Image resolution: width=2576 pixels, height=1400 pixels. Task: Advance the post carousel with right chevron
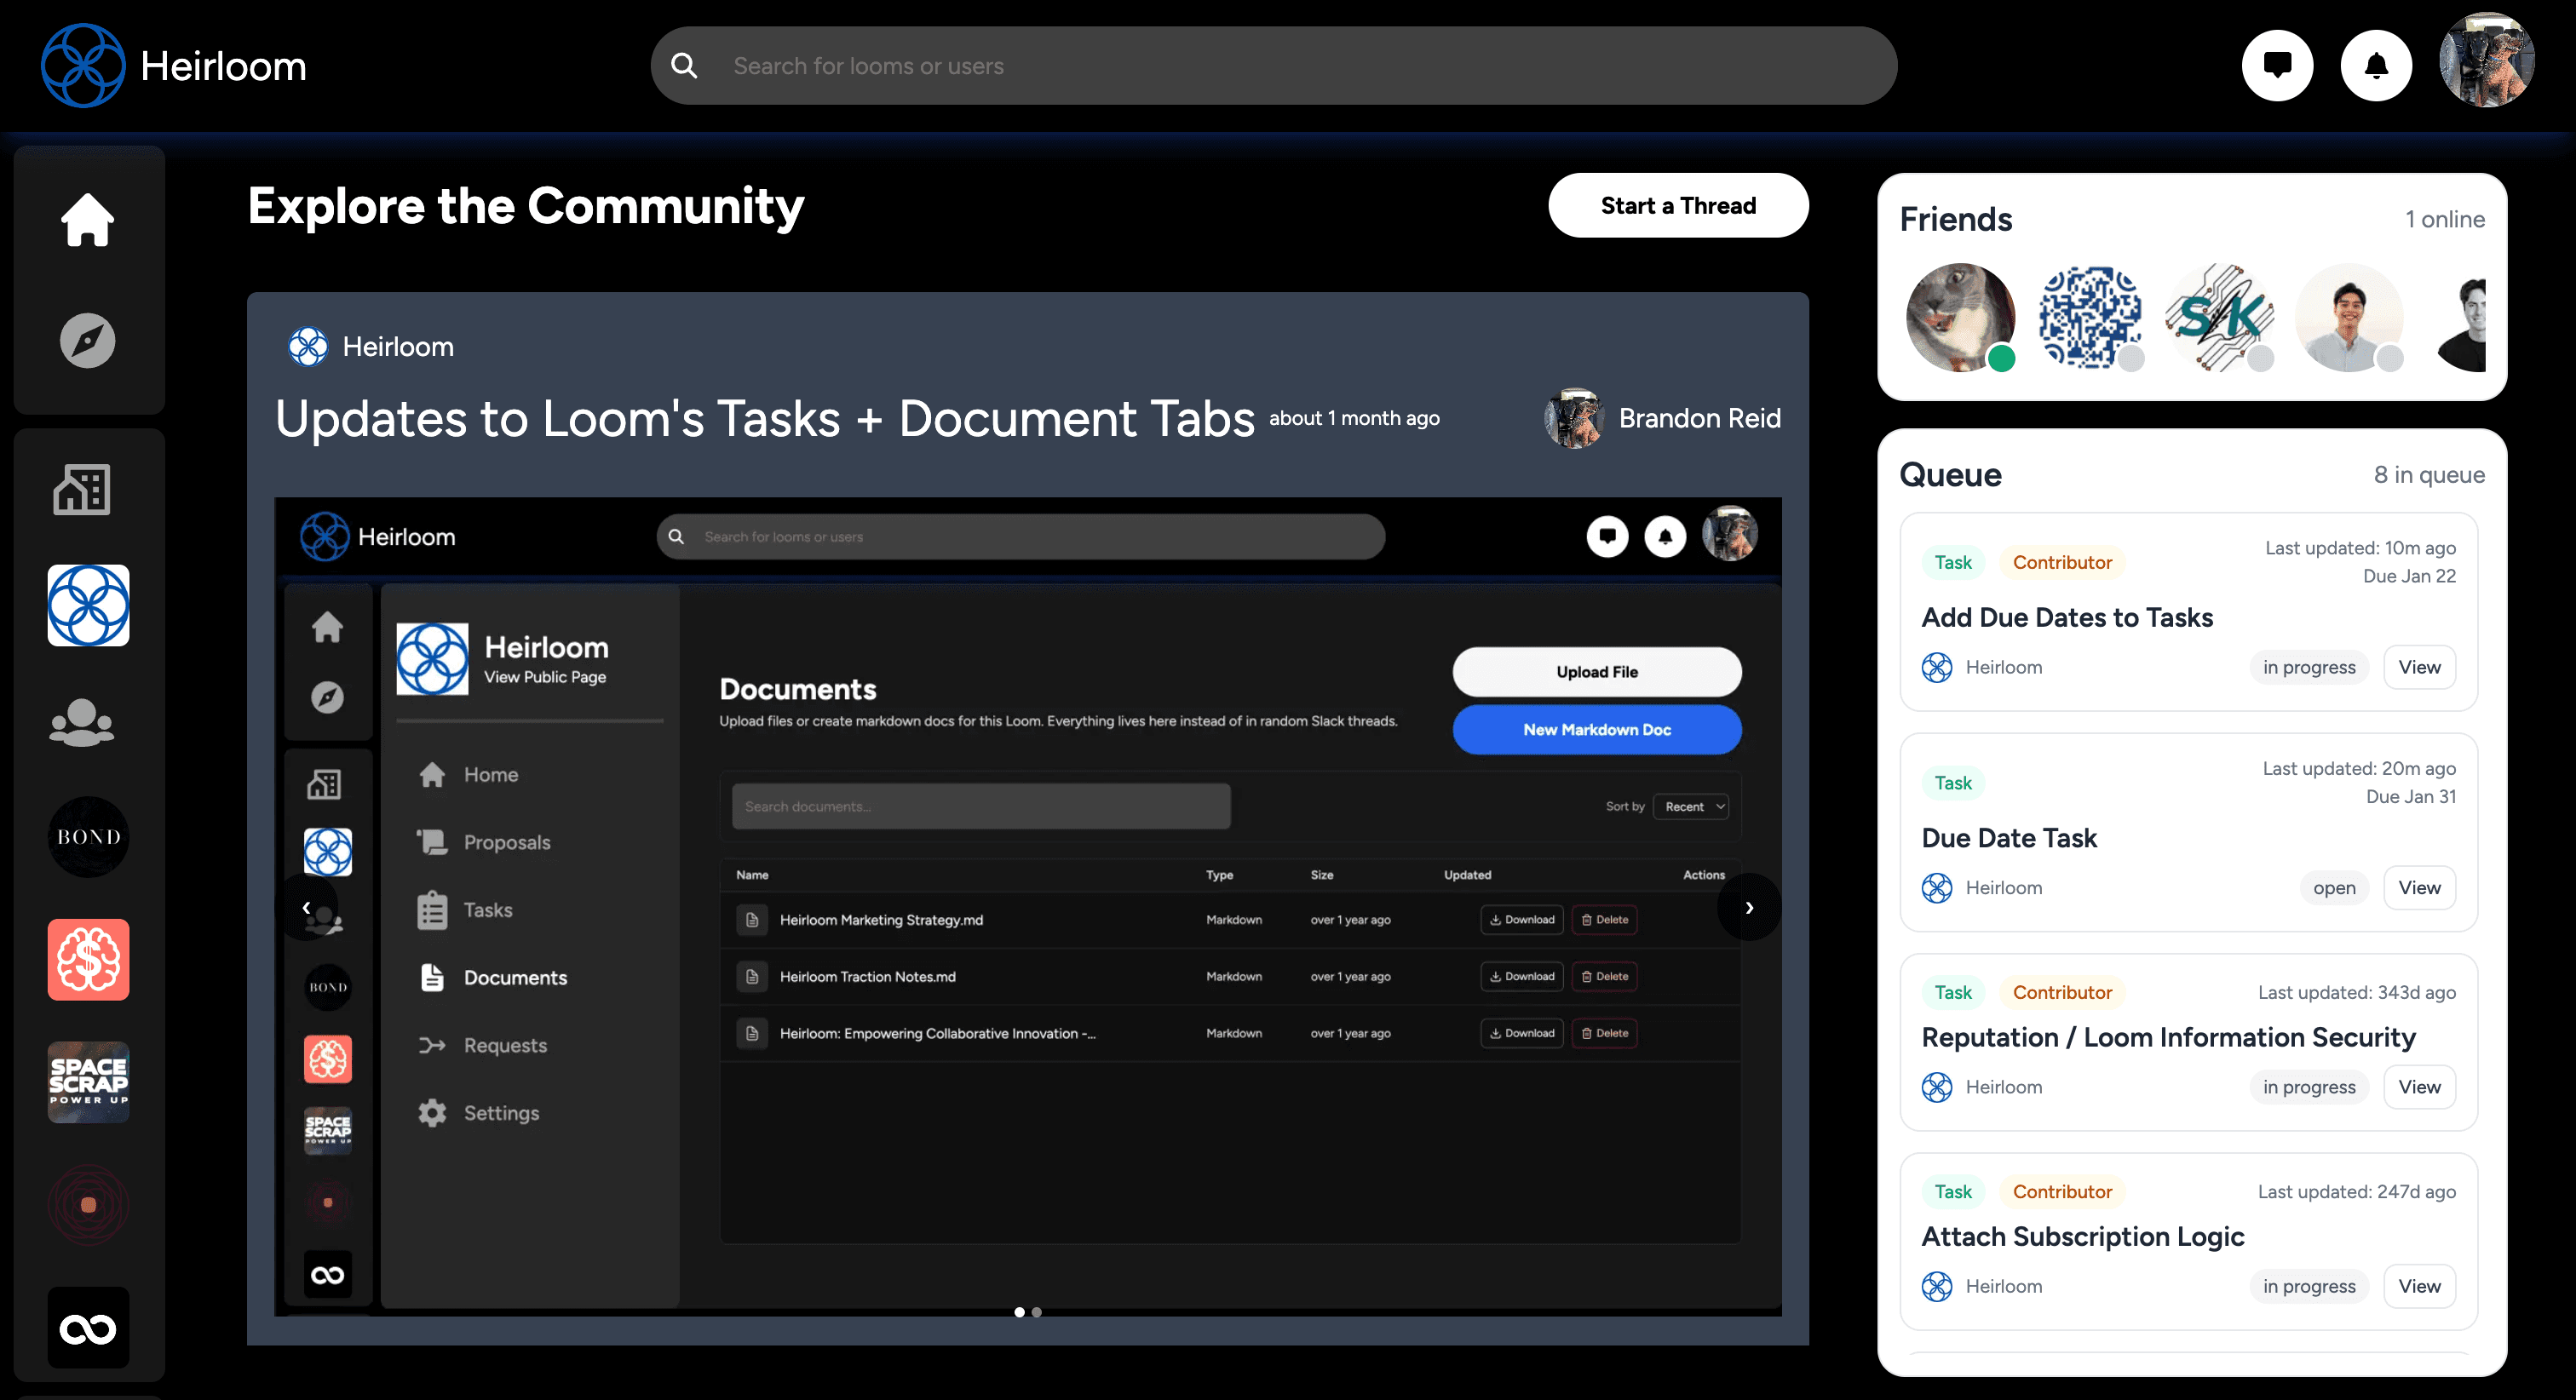point(1749,907)
